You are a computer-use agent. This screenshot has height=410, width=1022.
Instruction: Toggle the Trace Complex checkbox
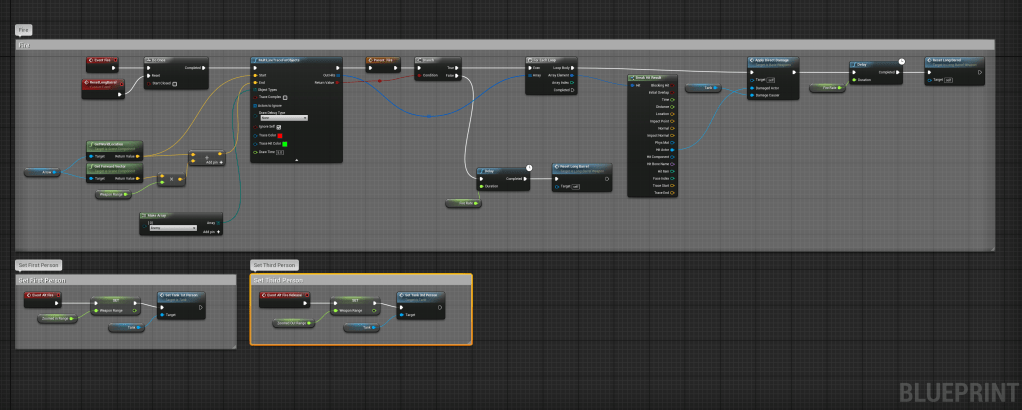286,96
